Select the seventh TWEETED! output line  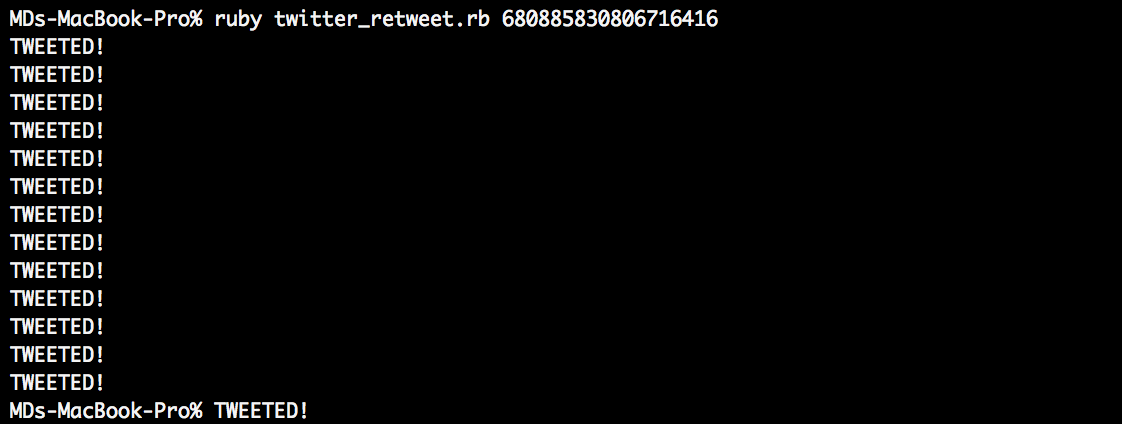pyautogui.click(x=57, y=215)
